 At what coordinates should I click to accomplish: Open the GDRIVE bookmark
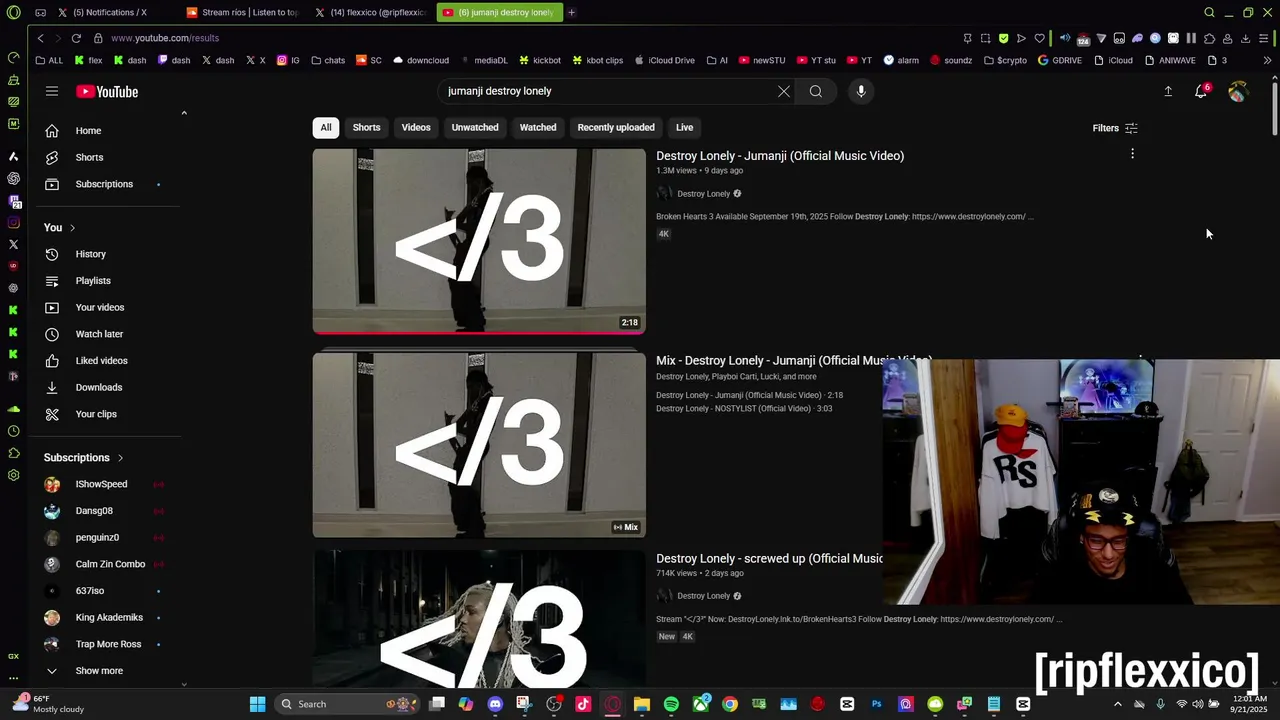click(x=1060, y=60)
